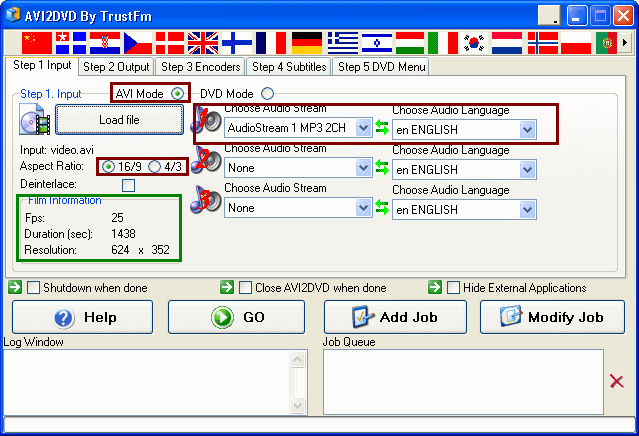Select the Chinese flag language

tap(37, 43)
